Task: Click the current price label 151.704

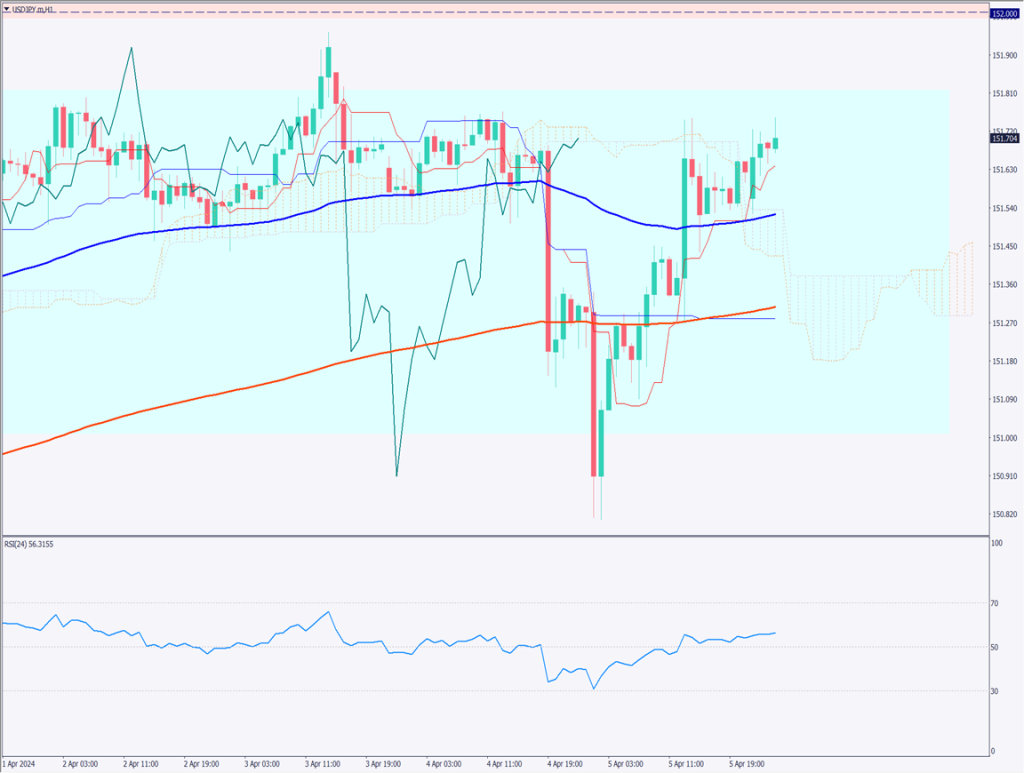Action: (x=1004, y=139)
